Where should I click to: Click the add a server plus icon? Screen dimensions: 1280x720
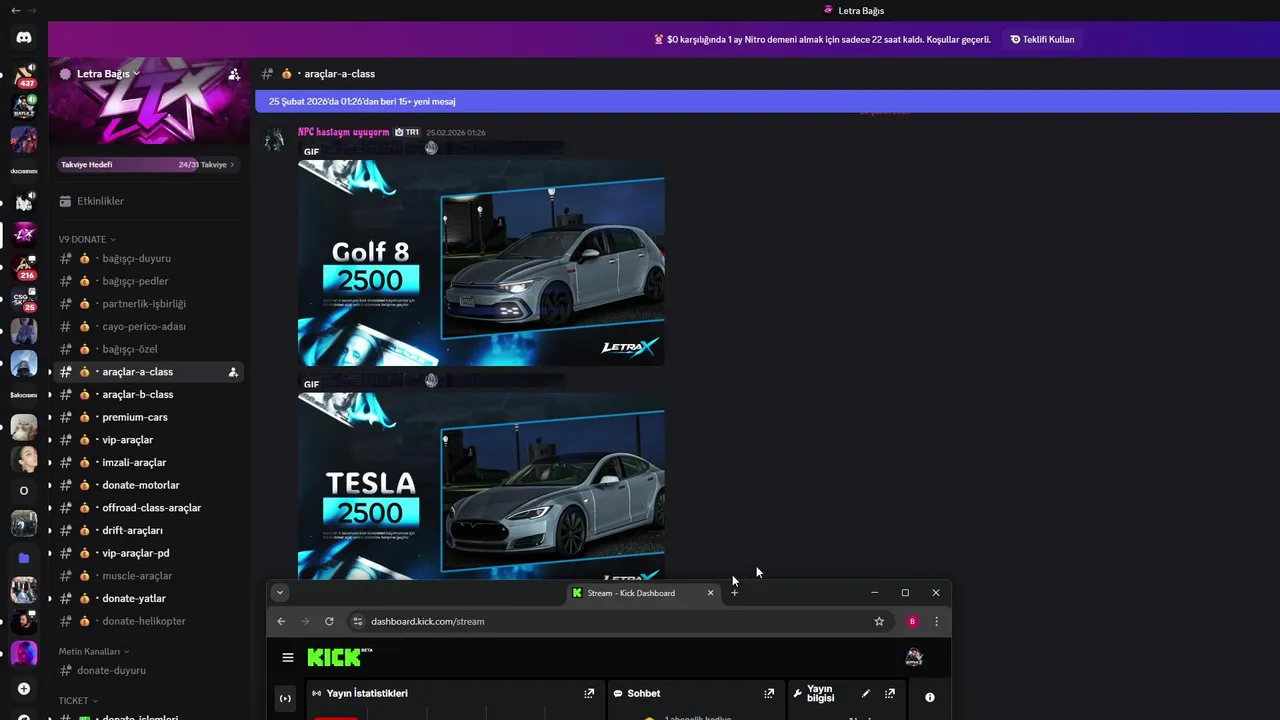click(x=24, y=689)
